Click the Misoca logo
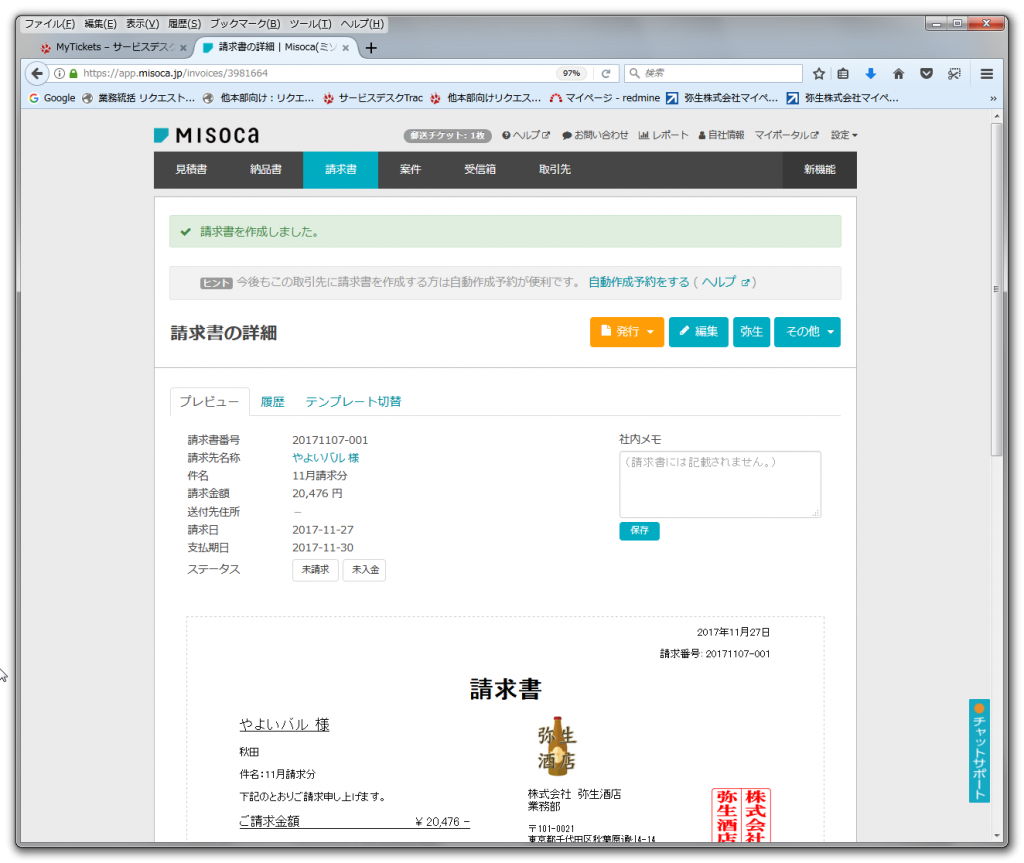Viewport: 1024px width, 863px height. 206,135
